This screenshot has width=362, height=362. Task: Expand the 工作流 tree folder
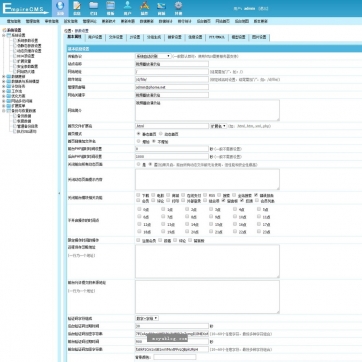click(4, 91)
